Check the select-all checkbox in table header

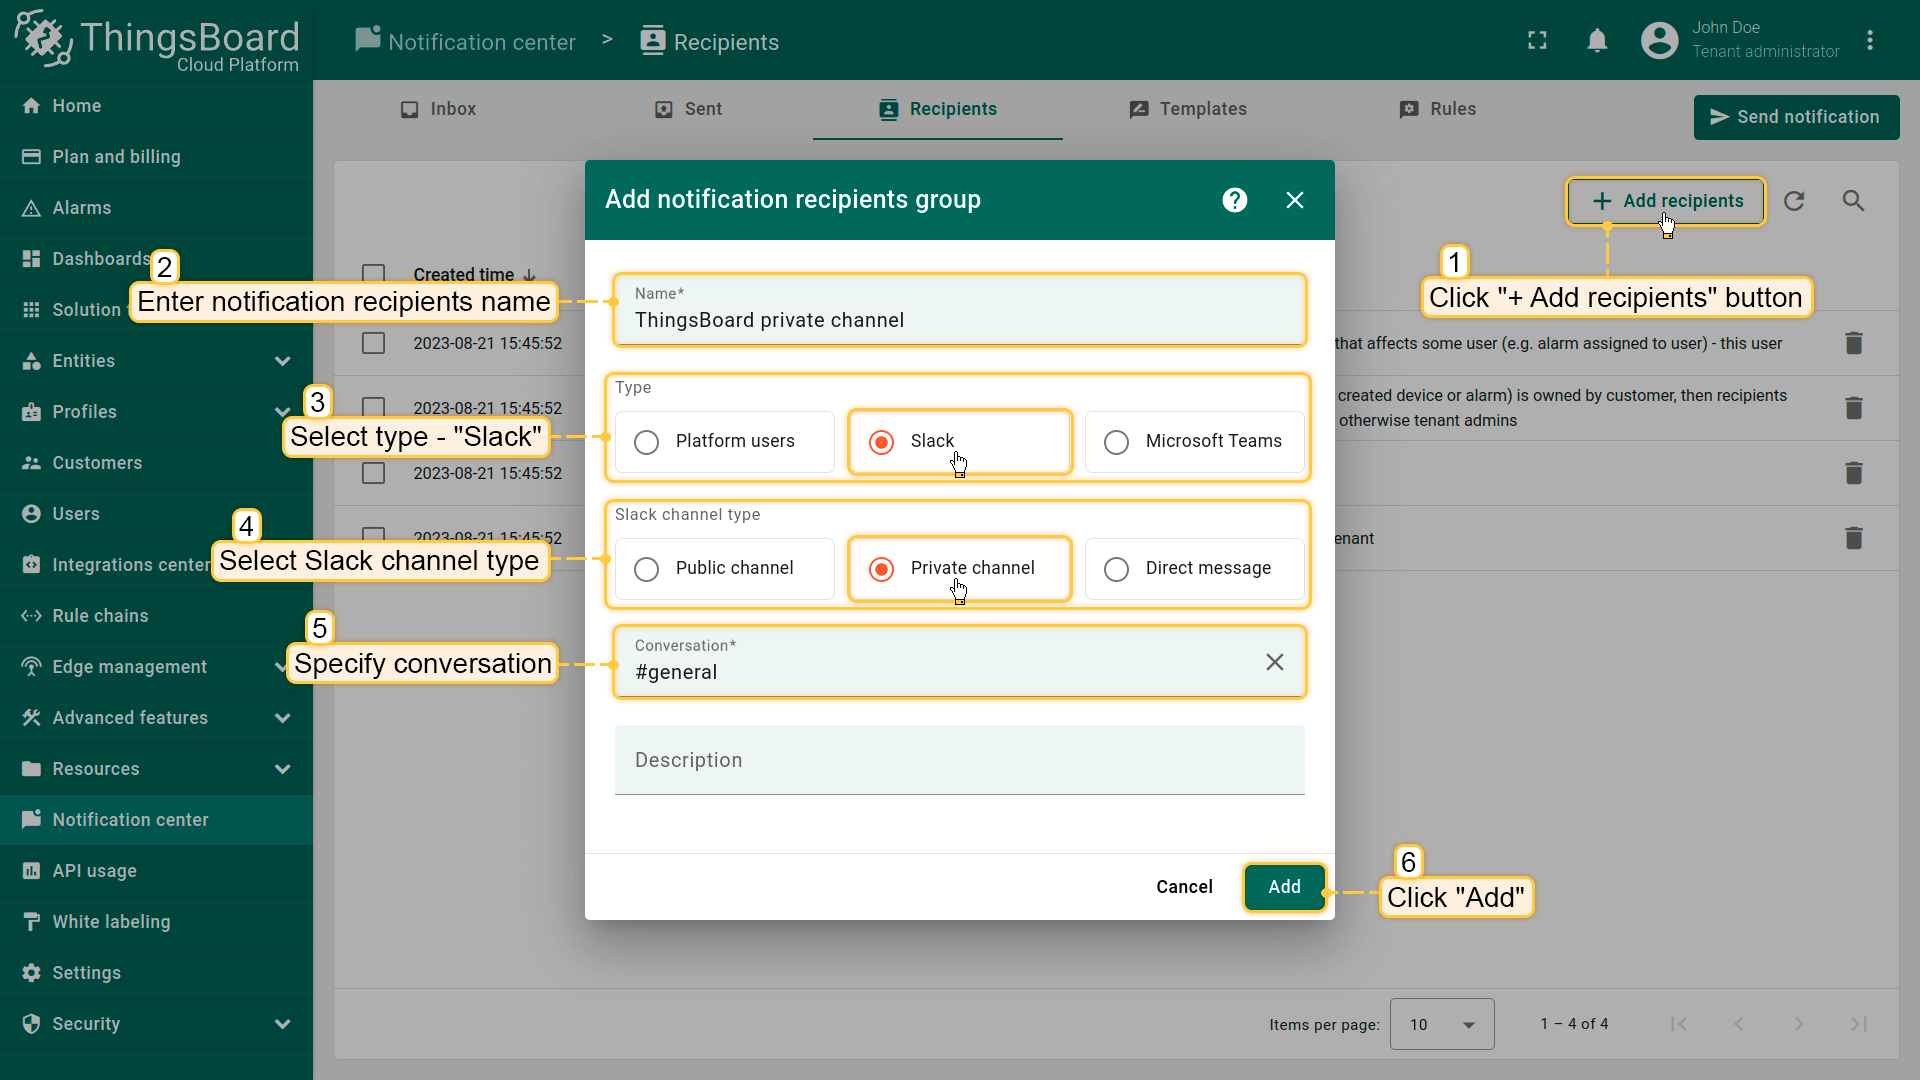374,274
